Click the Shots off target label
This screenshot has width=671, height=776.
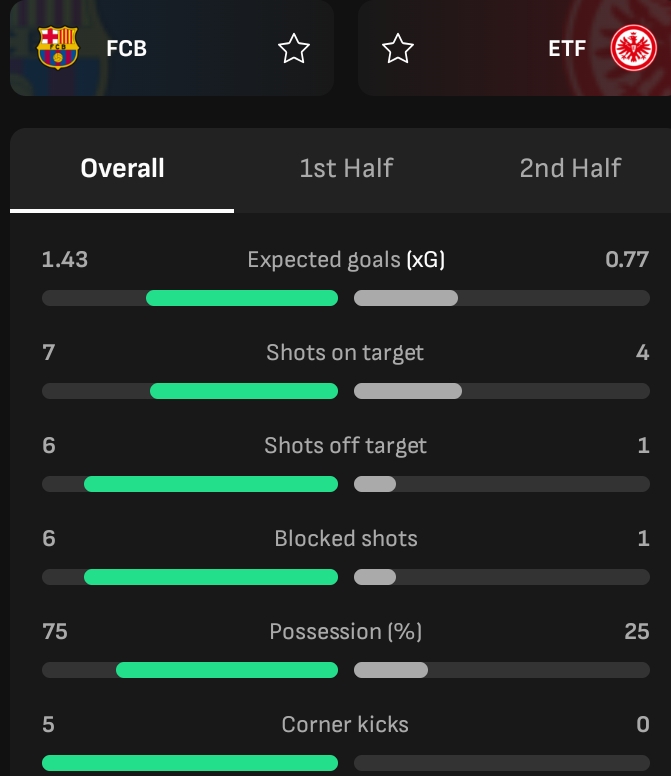tap(345, 446)
